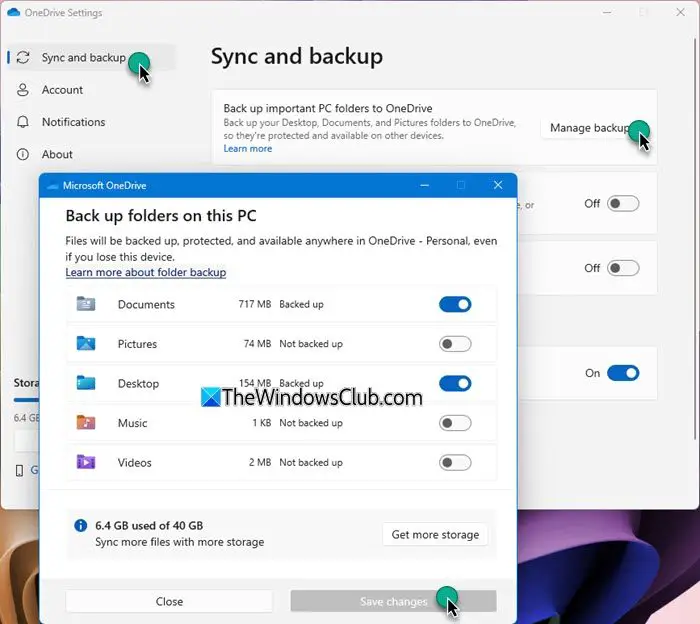Select the Videos label in backup list
This screenshot has width=700, height=624.
pyautogui.click(x=134, y=462)
